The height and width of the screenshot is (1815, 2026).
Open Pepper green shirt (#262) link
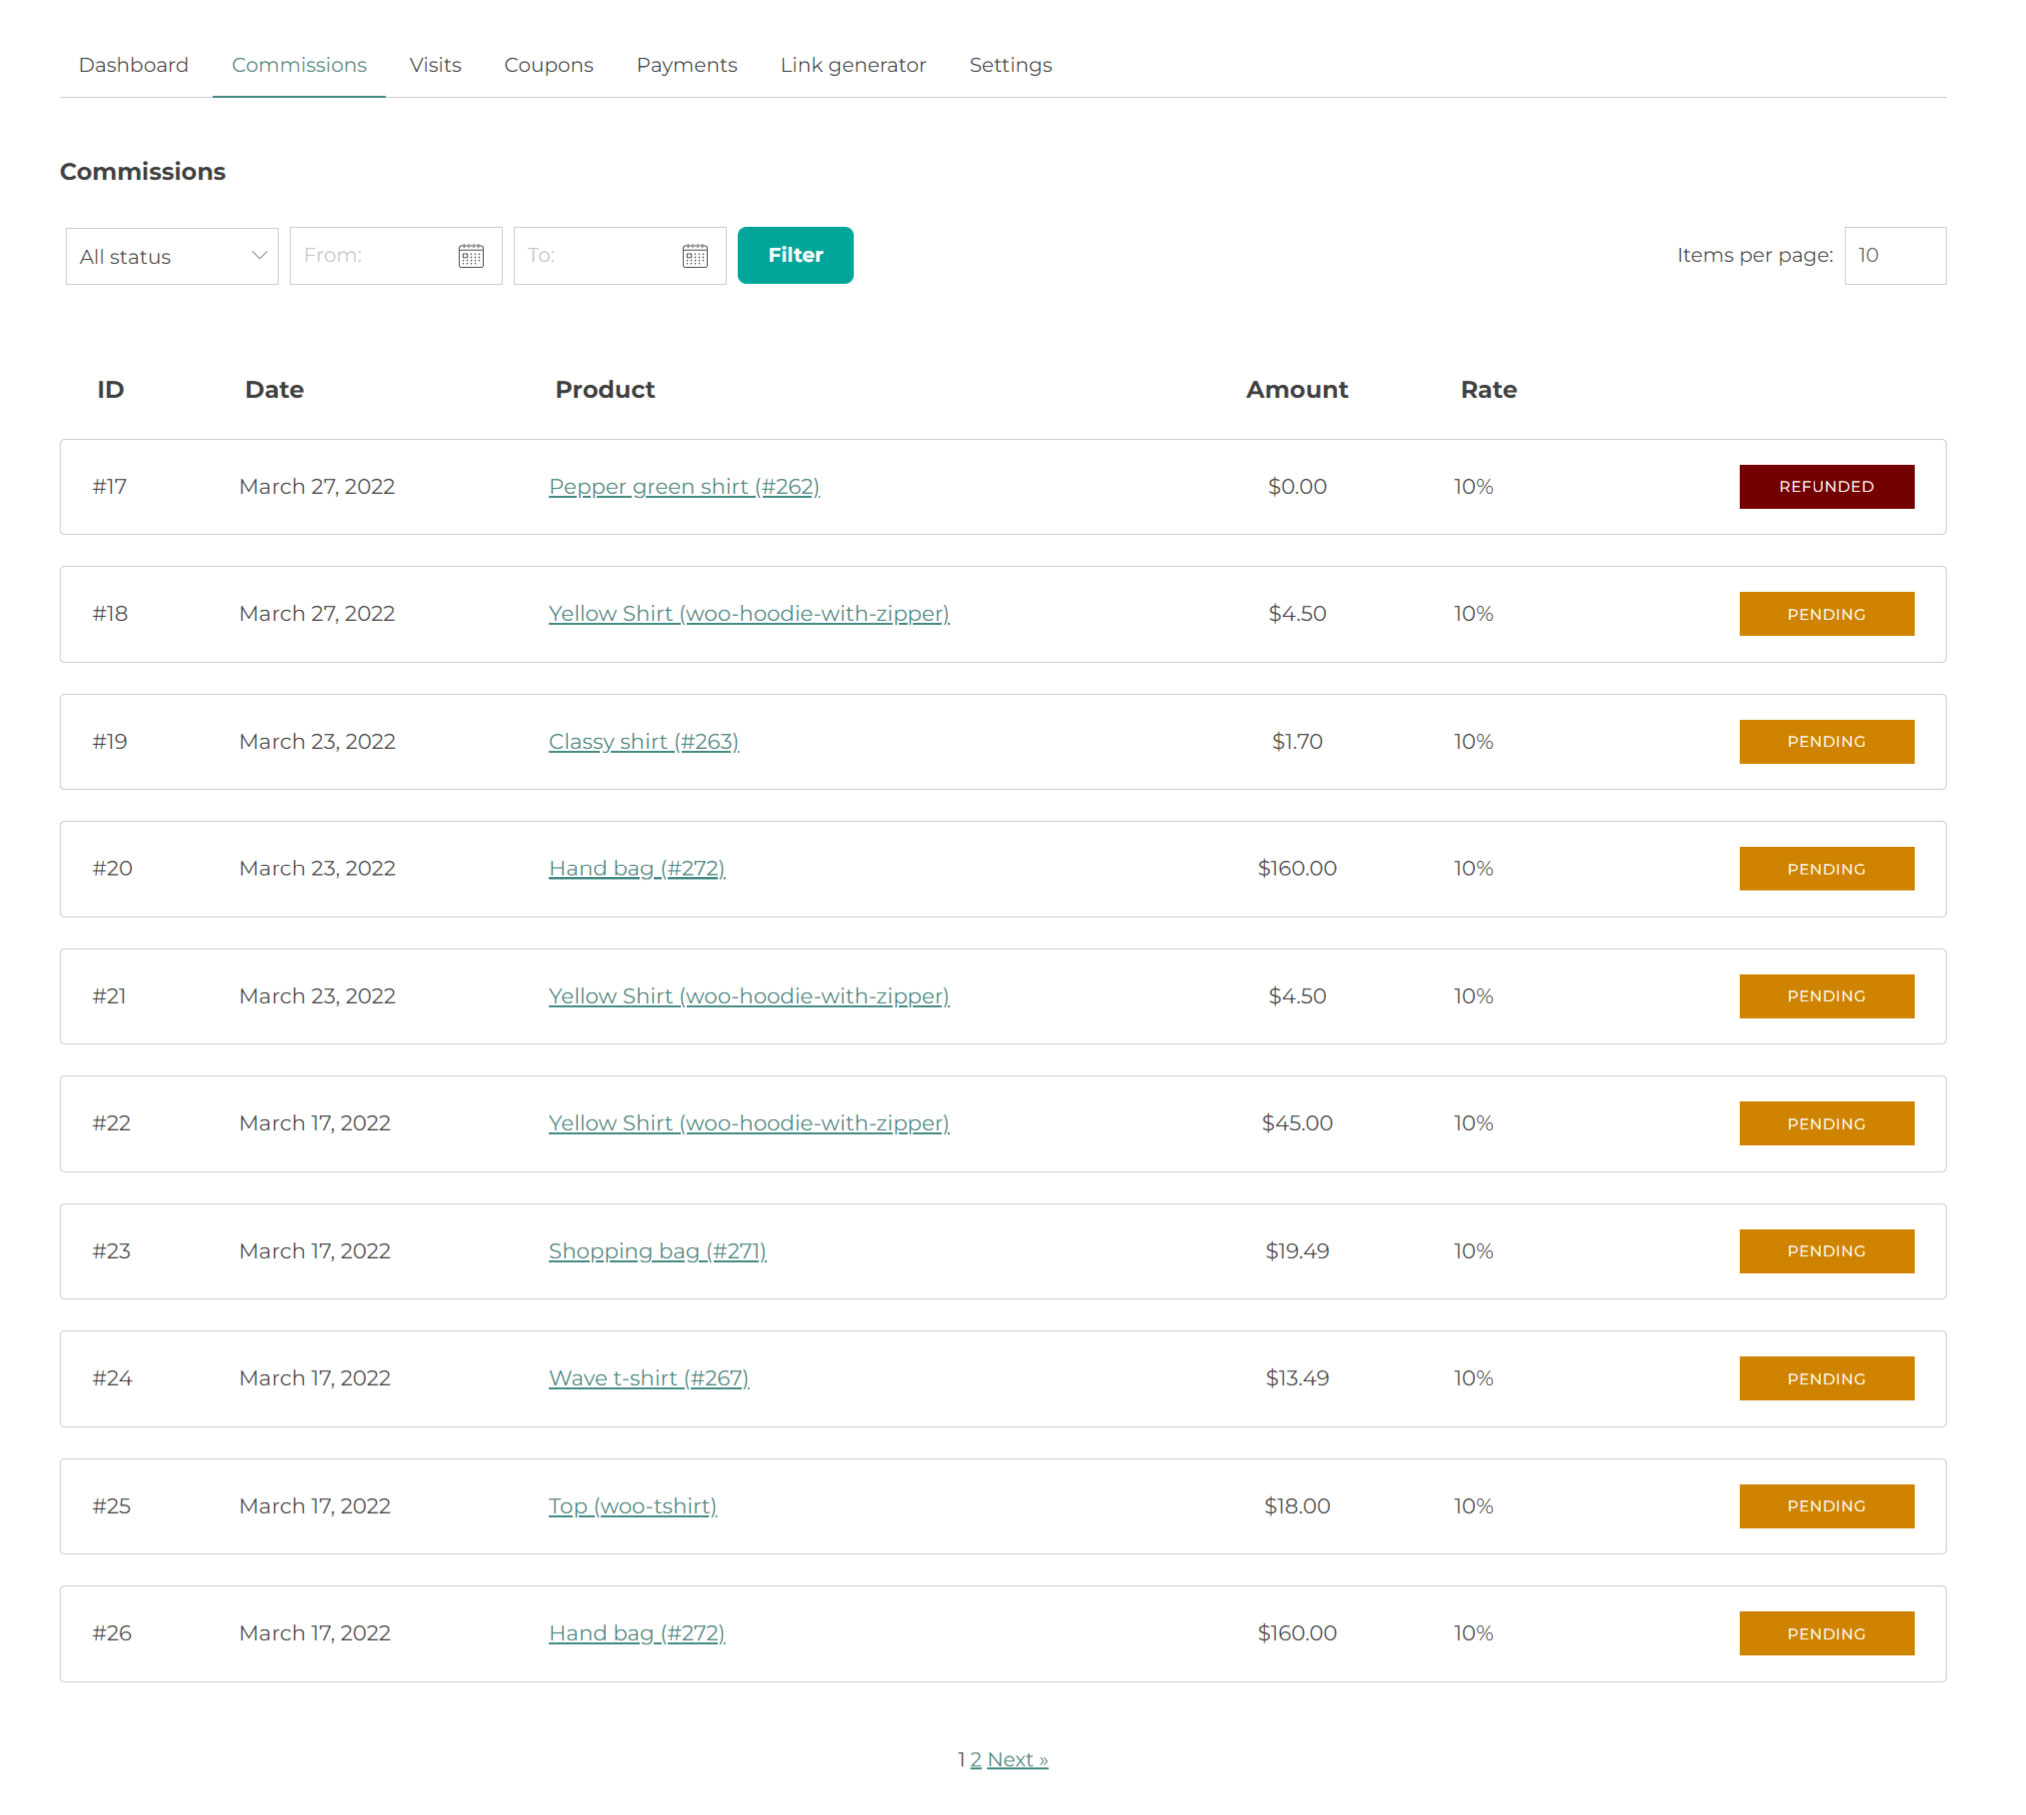pyautogui.click(x=683, y=487)
